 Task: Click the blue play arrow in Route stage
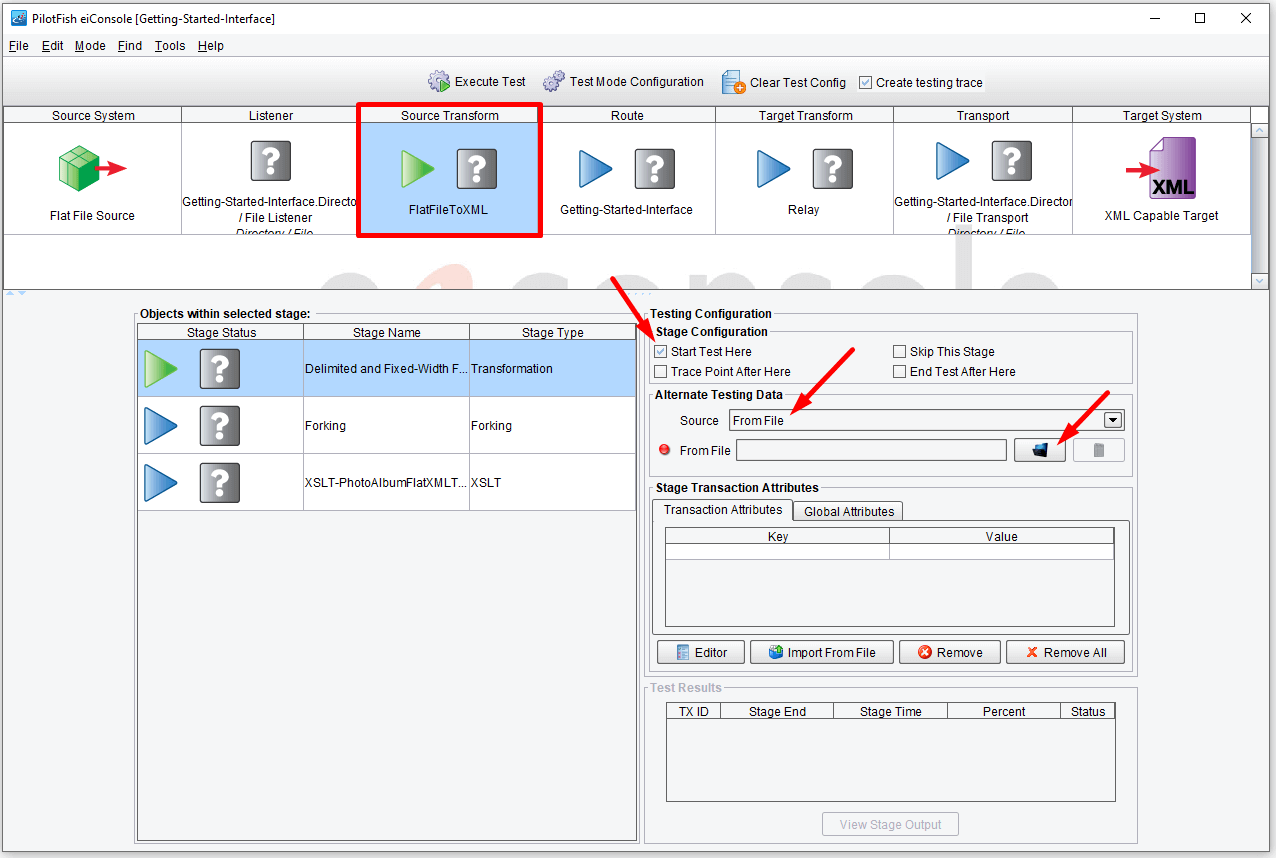click(596, 169)
